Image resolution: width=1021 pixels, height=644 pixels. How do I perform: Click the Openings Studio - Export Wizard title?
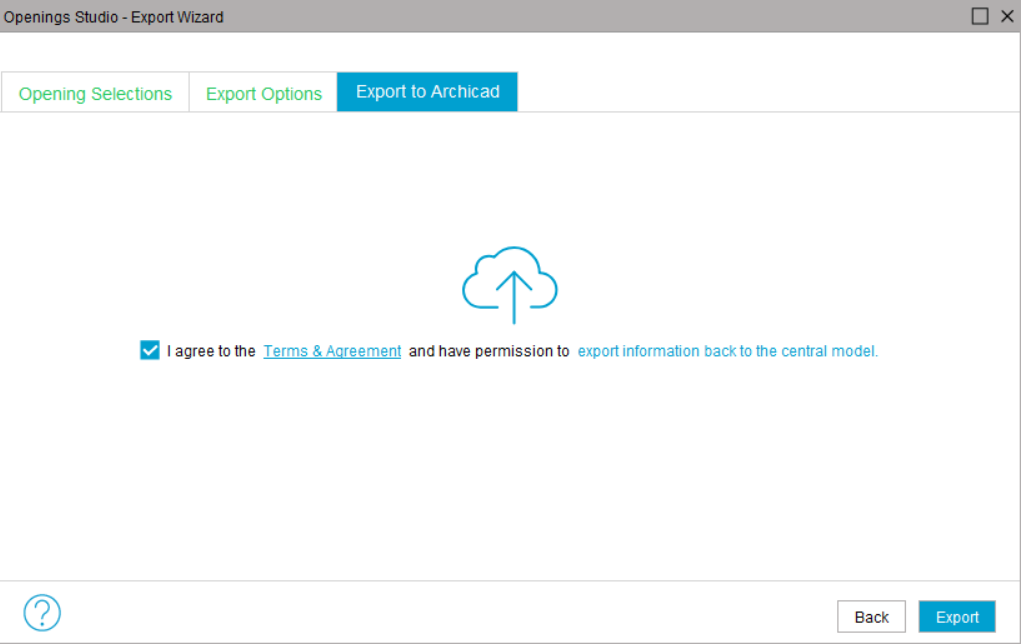point(113,17)
